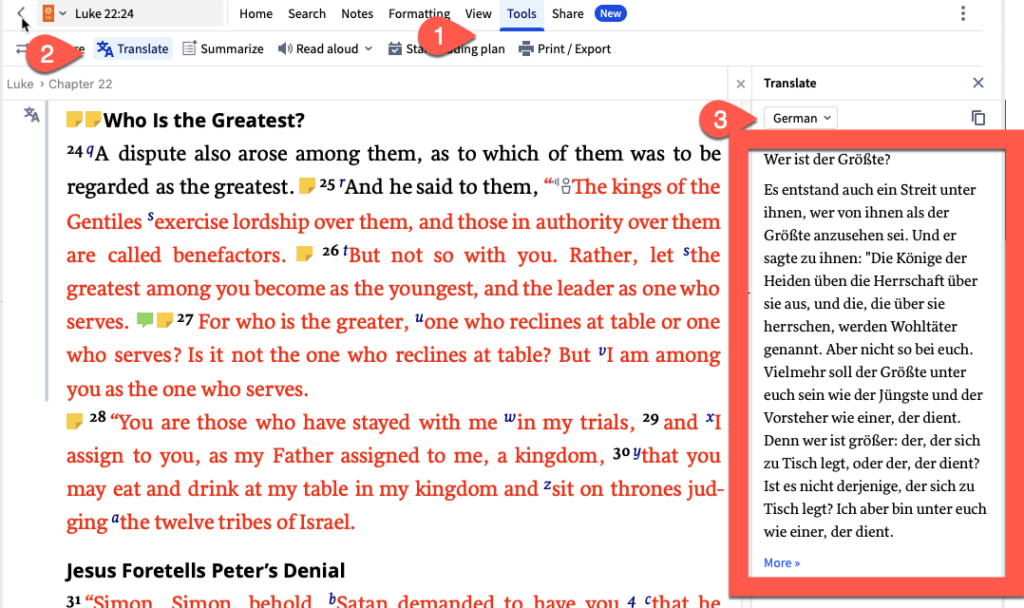1024x608 pixels.
Task: Switch to the Notes menu
Action: click(357, 14)
